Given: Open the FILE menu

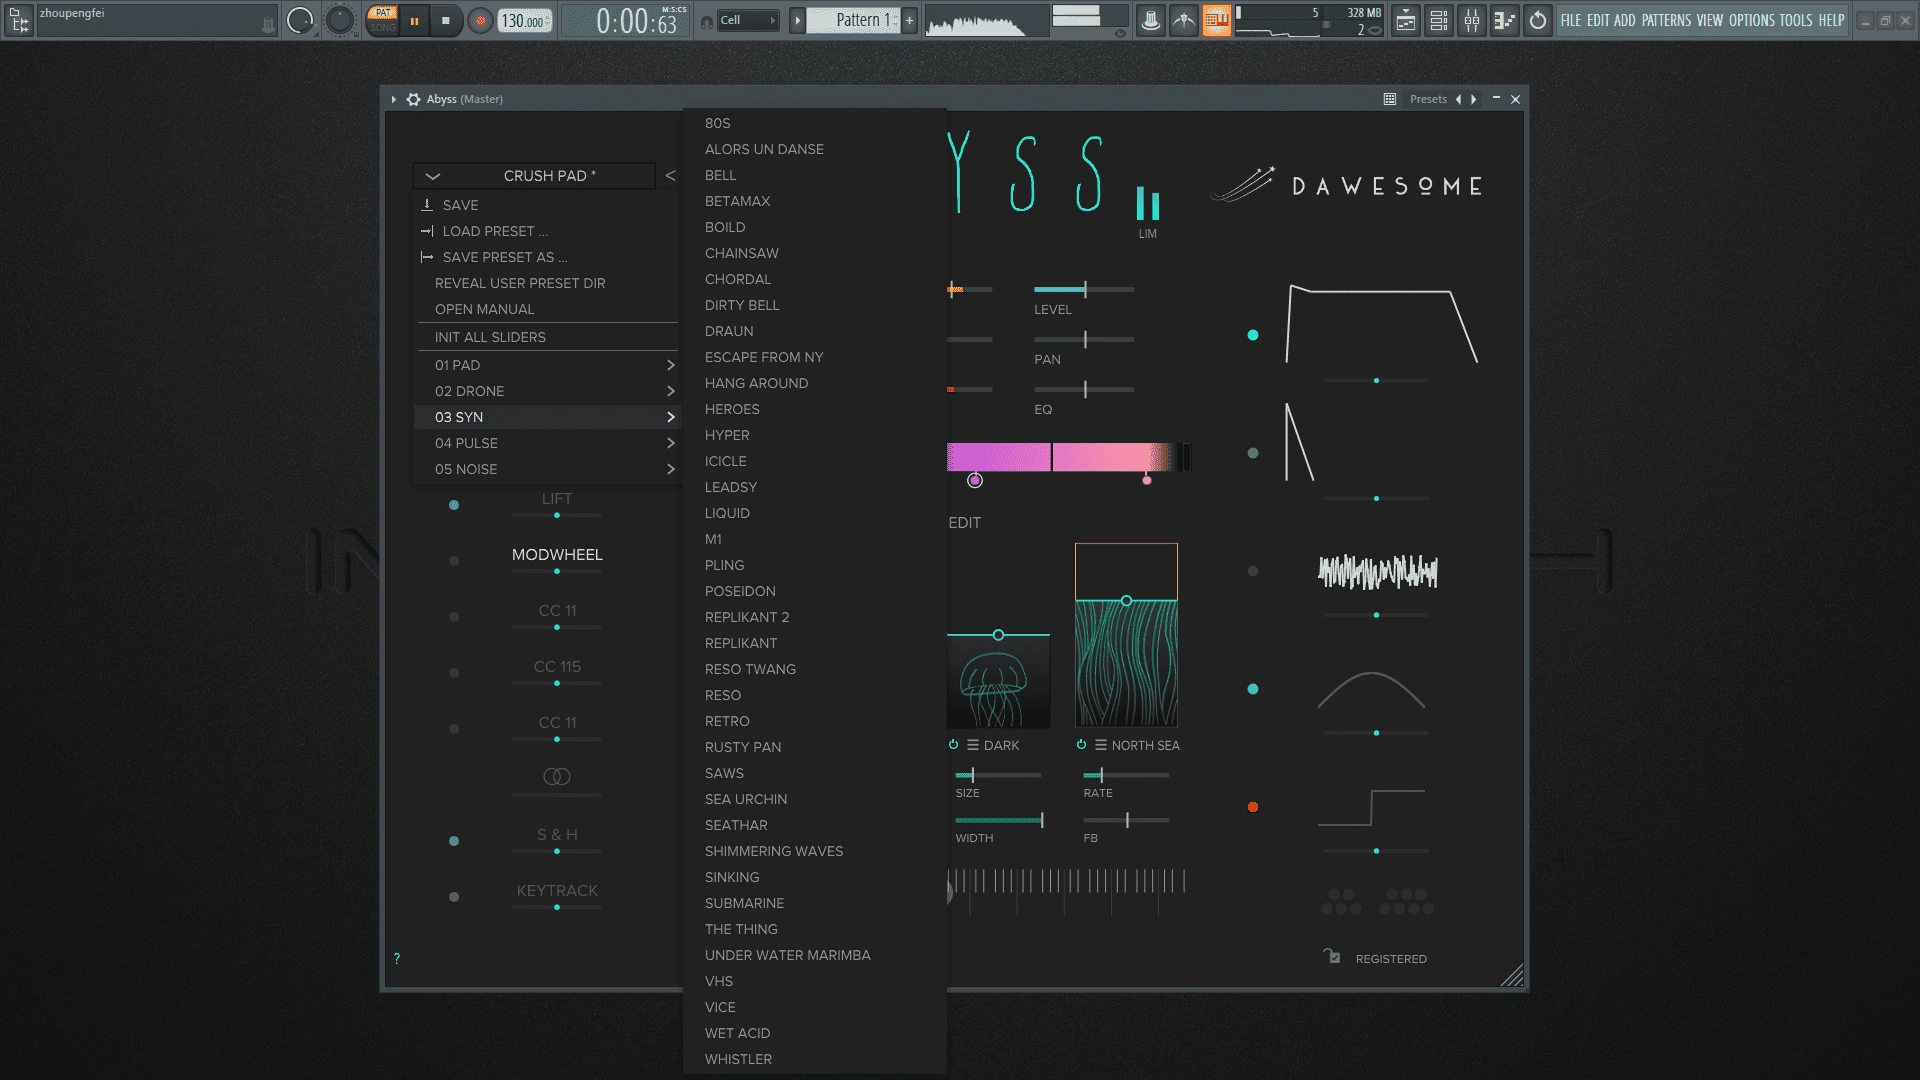Looking at the screenshot, I should coord(1571,20).
